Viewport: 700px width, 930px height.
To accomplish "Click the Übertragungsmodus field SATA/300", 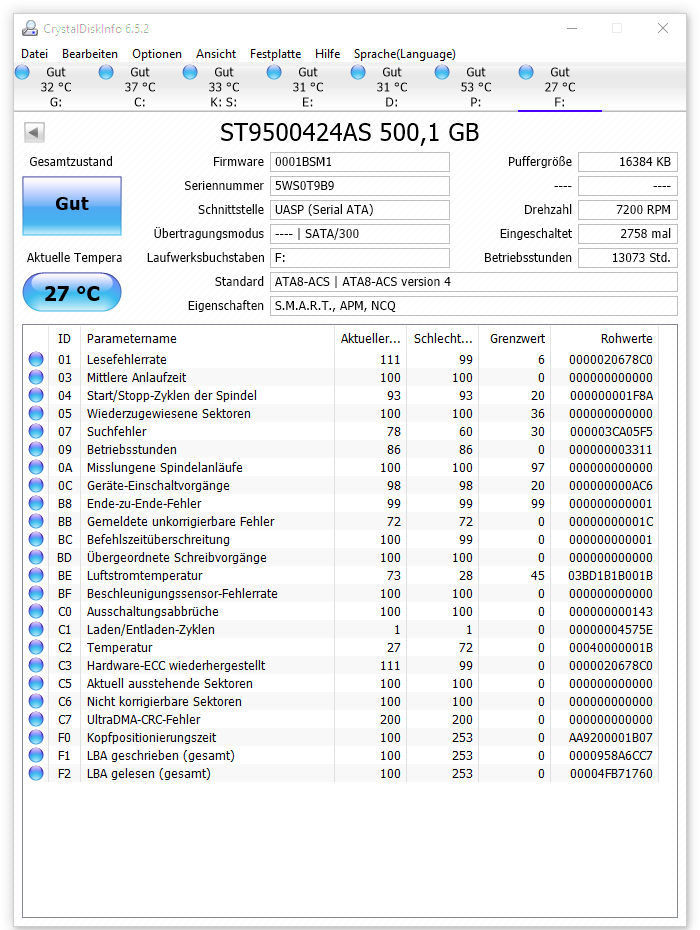I will [359, 234].
